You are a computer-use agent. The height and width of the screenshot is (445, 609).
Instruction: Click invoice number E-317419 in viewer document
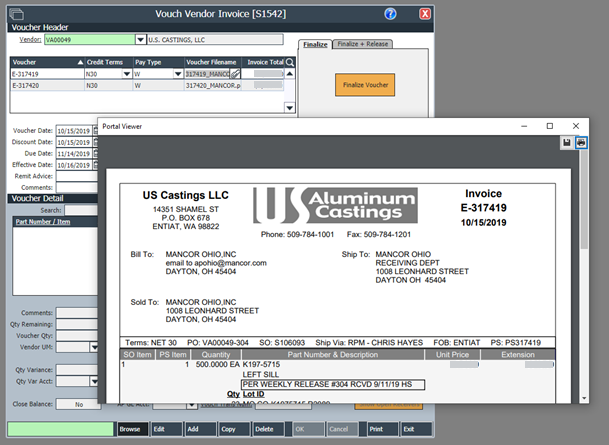pos(484,208)
